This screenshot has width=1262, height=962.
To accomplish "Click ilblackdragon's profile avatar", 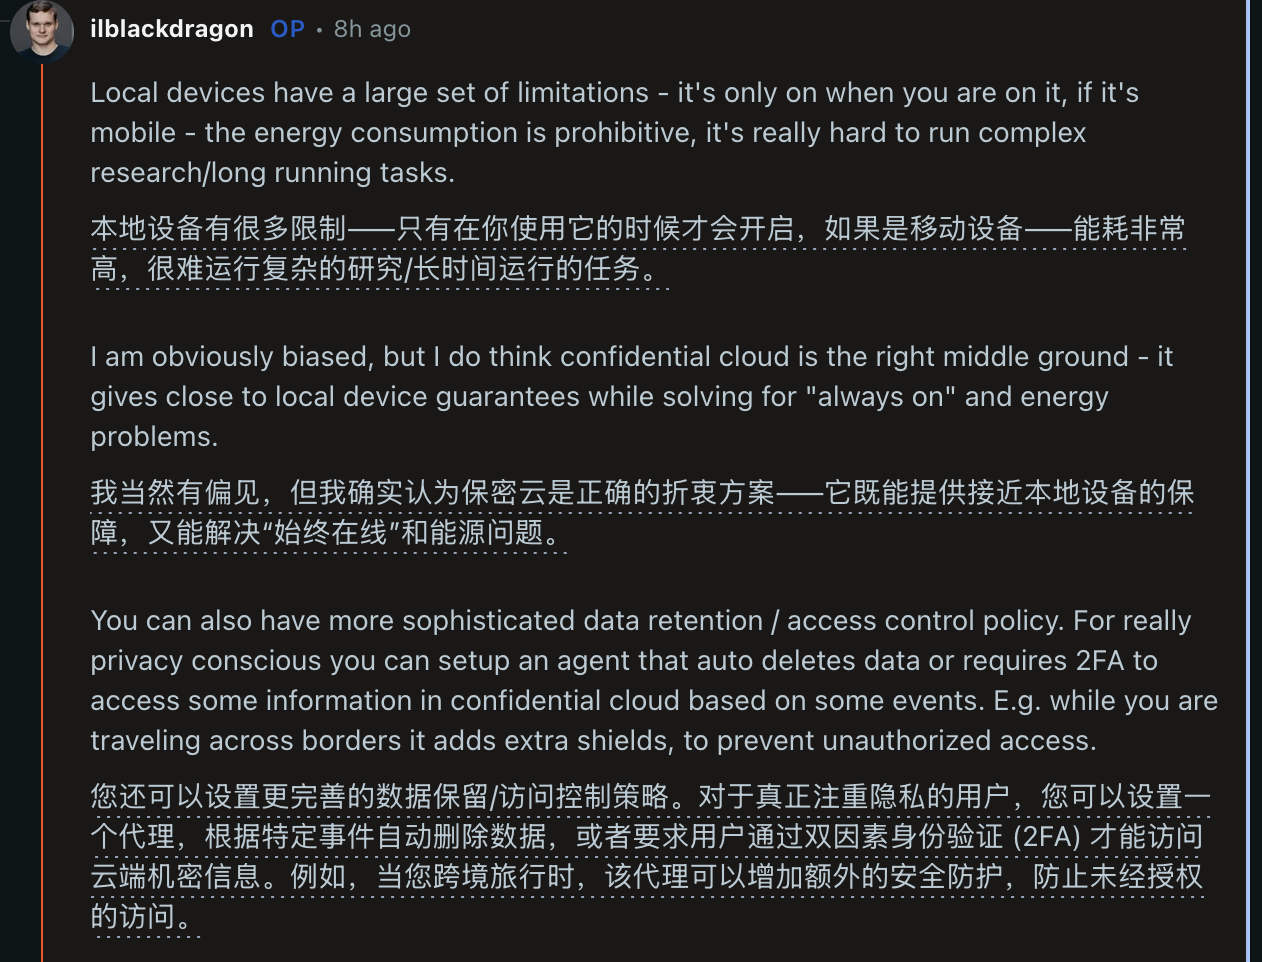I will click(x=40, y=32).
